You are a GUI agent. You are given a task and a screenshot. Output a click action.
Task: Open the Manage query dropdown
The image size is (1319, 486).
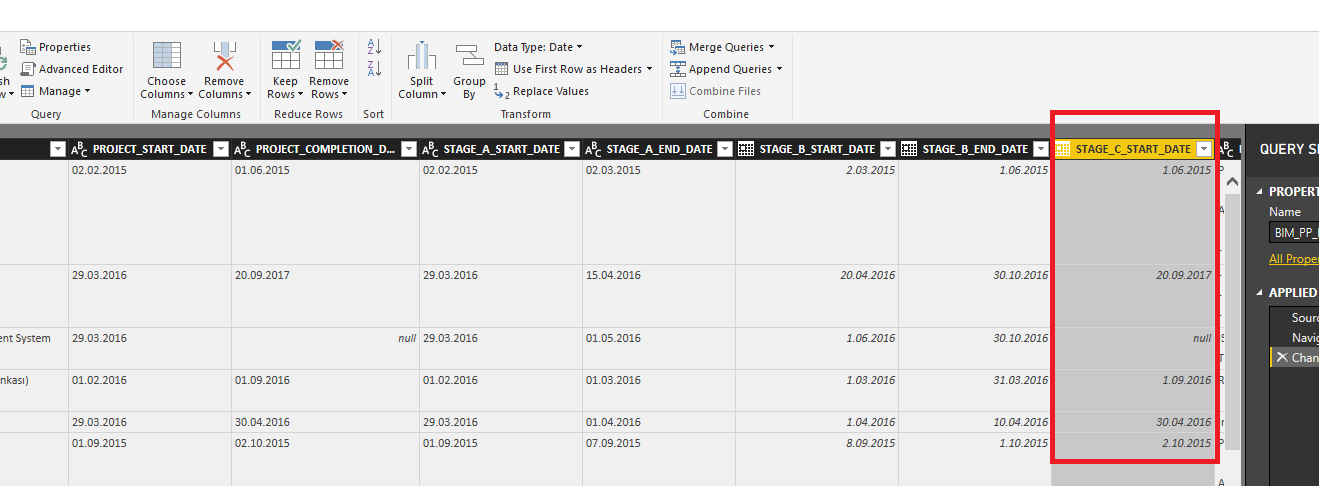(x=56, y=91)
